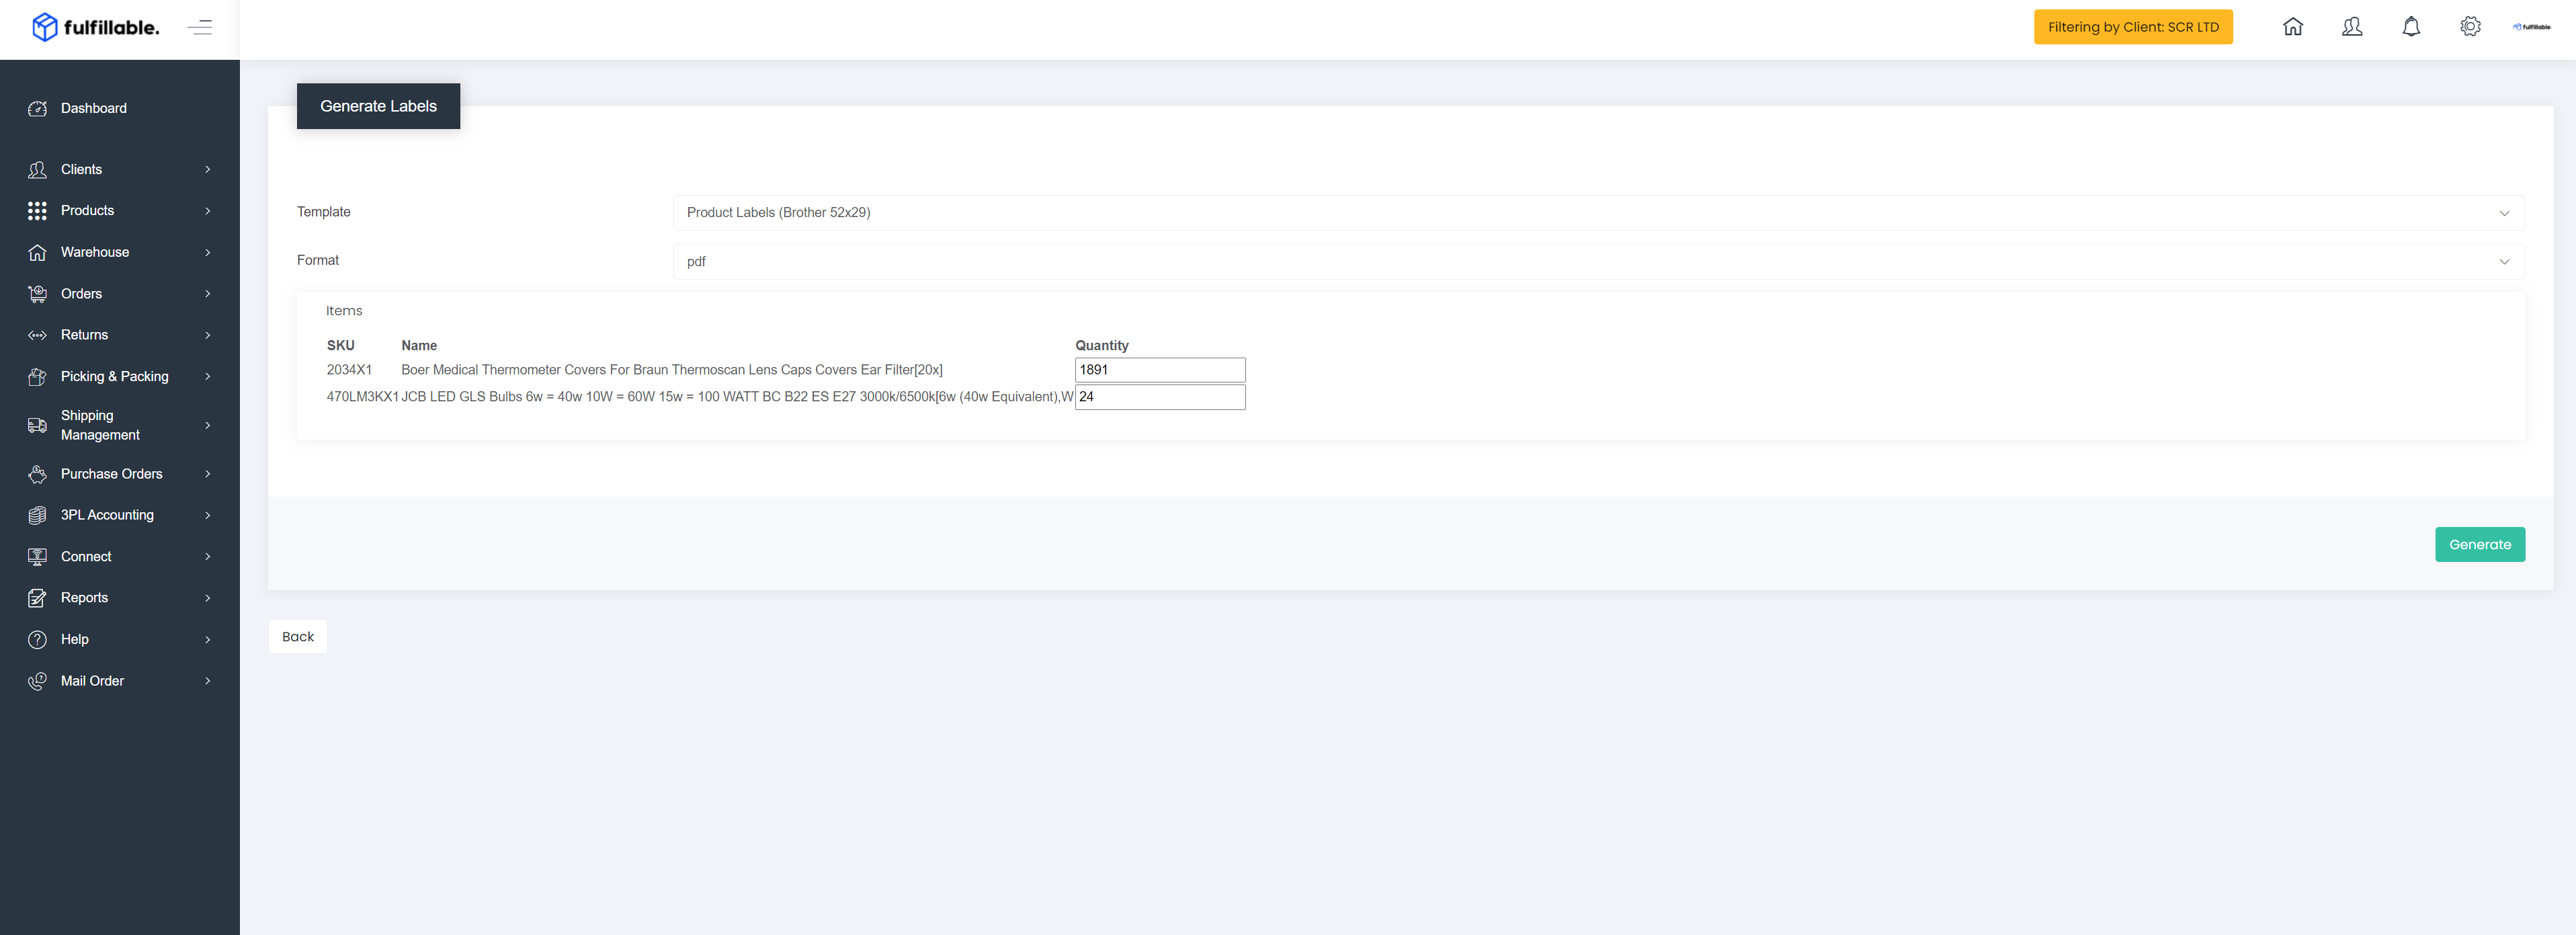Click the users icon in header

pyautogui.click(x=2352, y=27)
